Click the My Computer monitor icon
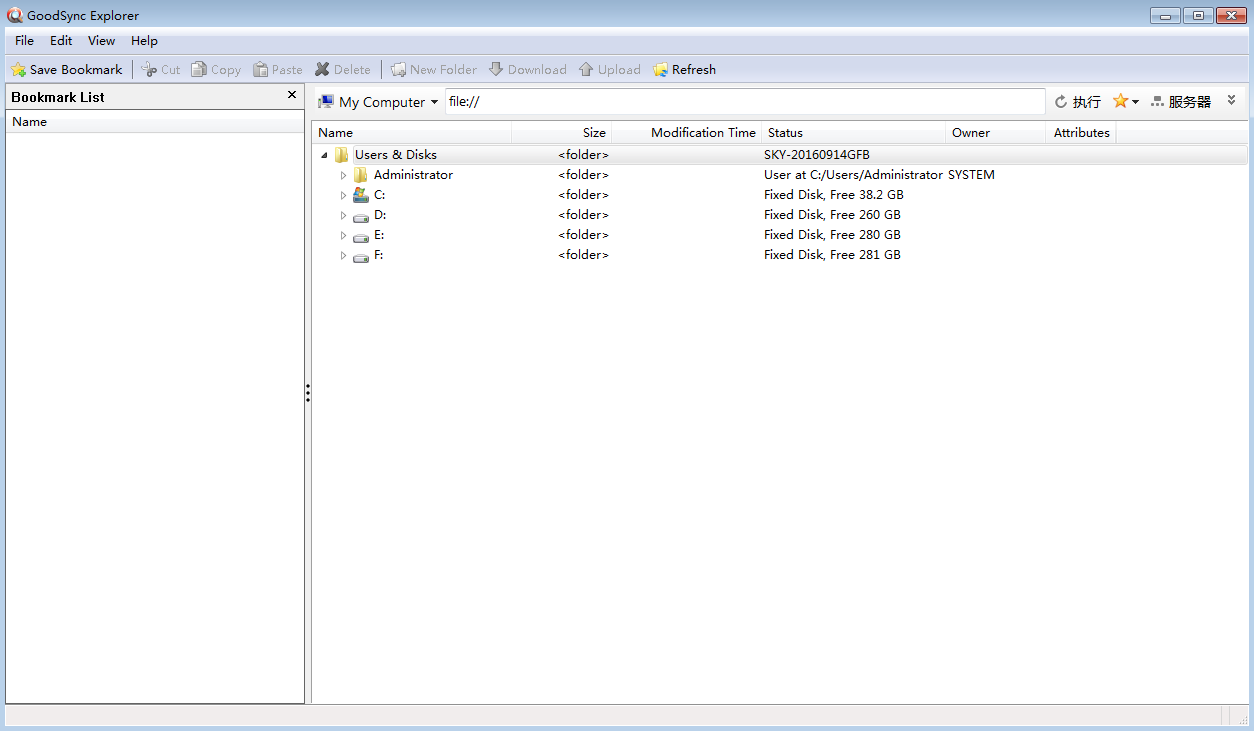The image size is (1254, 731). tap(326, 102)
